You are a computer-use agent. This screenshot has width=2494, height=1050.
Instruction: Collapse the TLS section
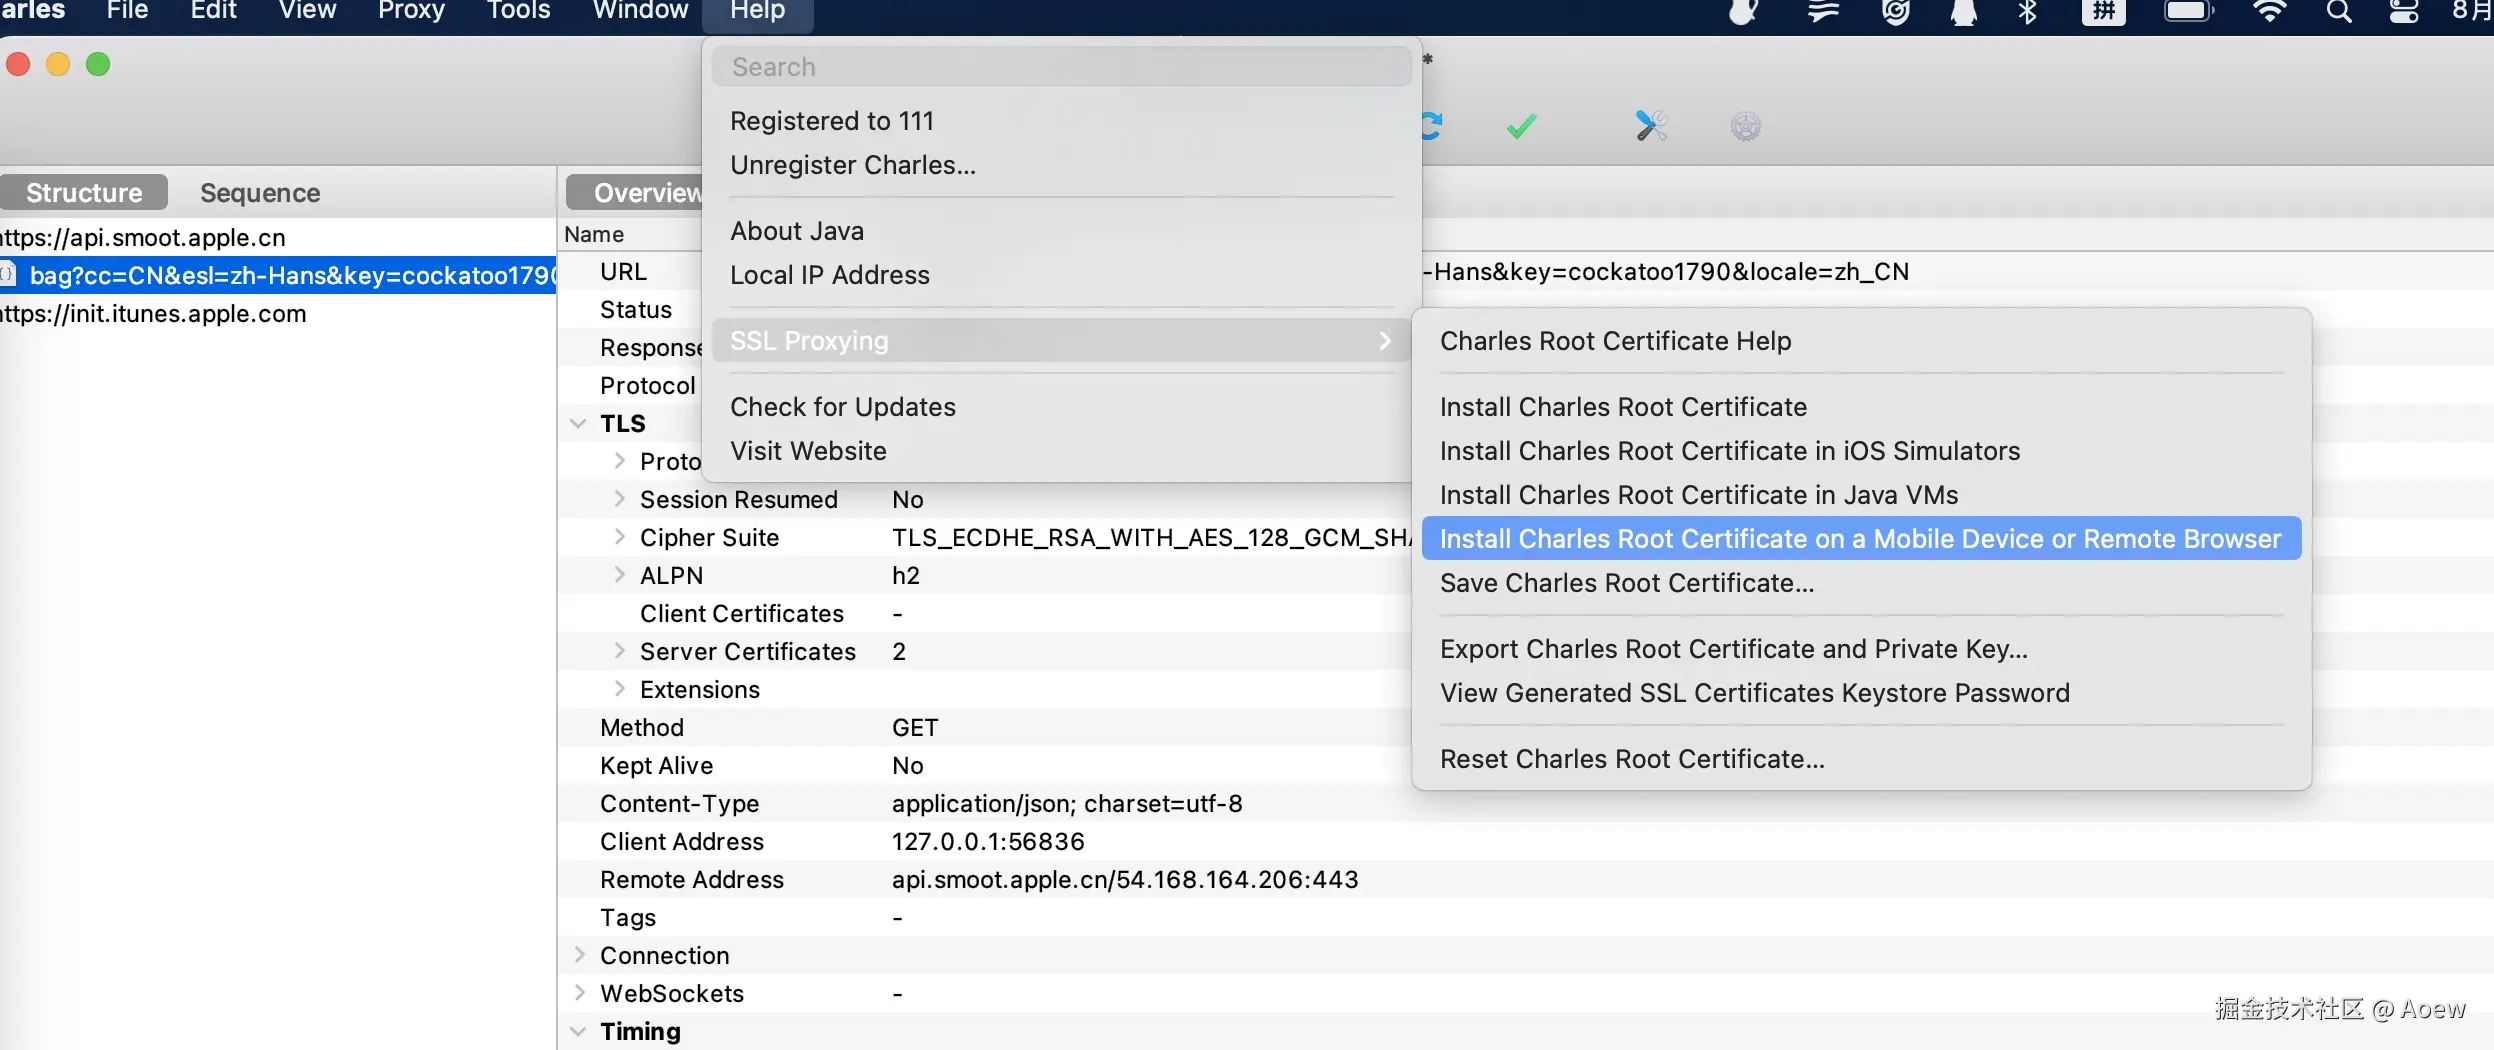pyautogui.click(x=578, y=423)
